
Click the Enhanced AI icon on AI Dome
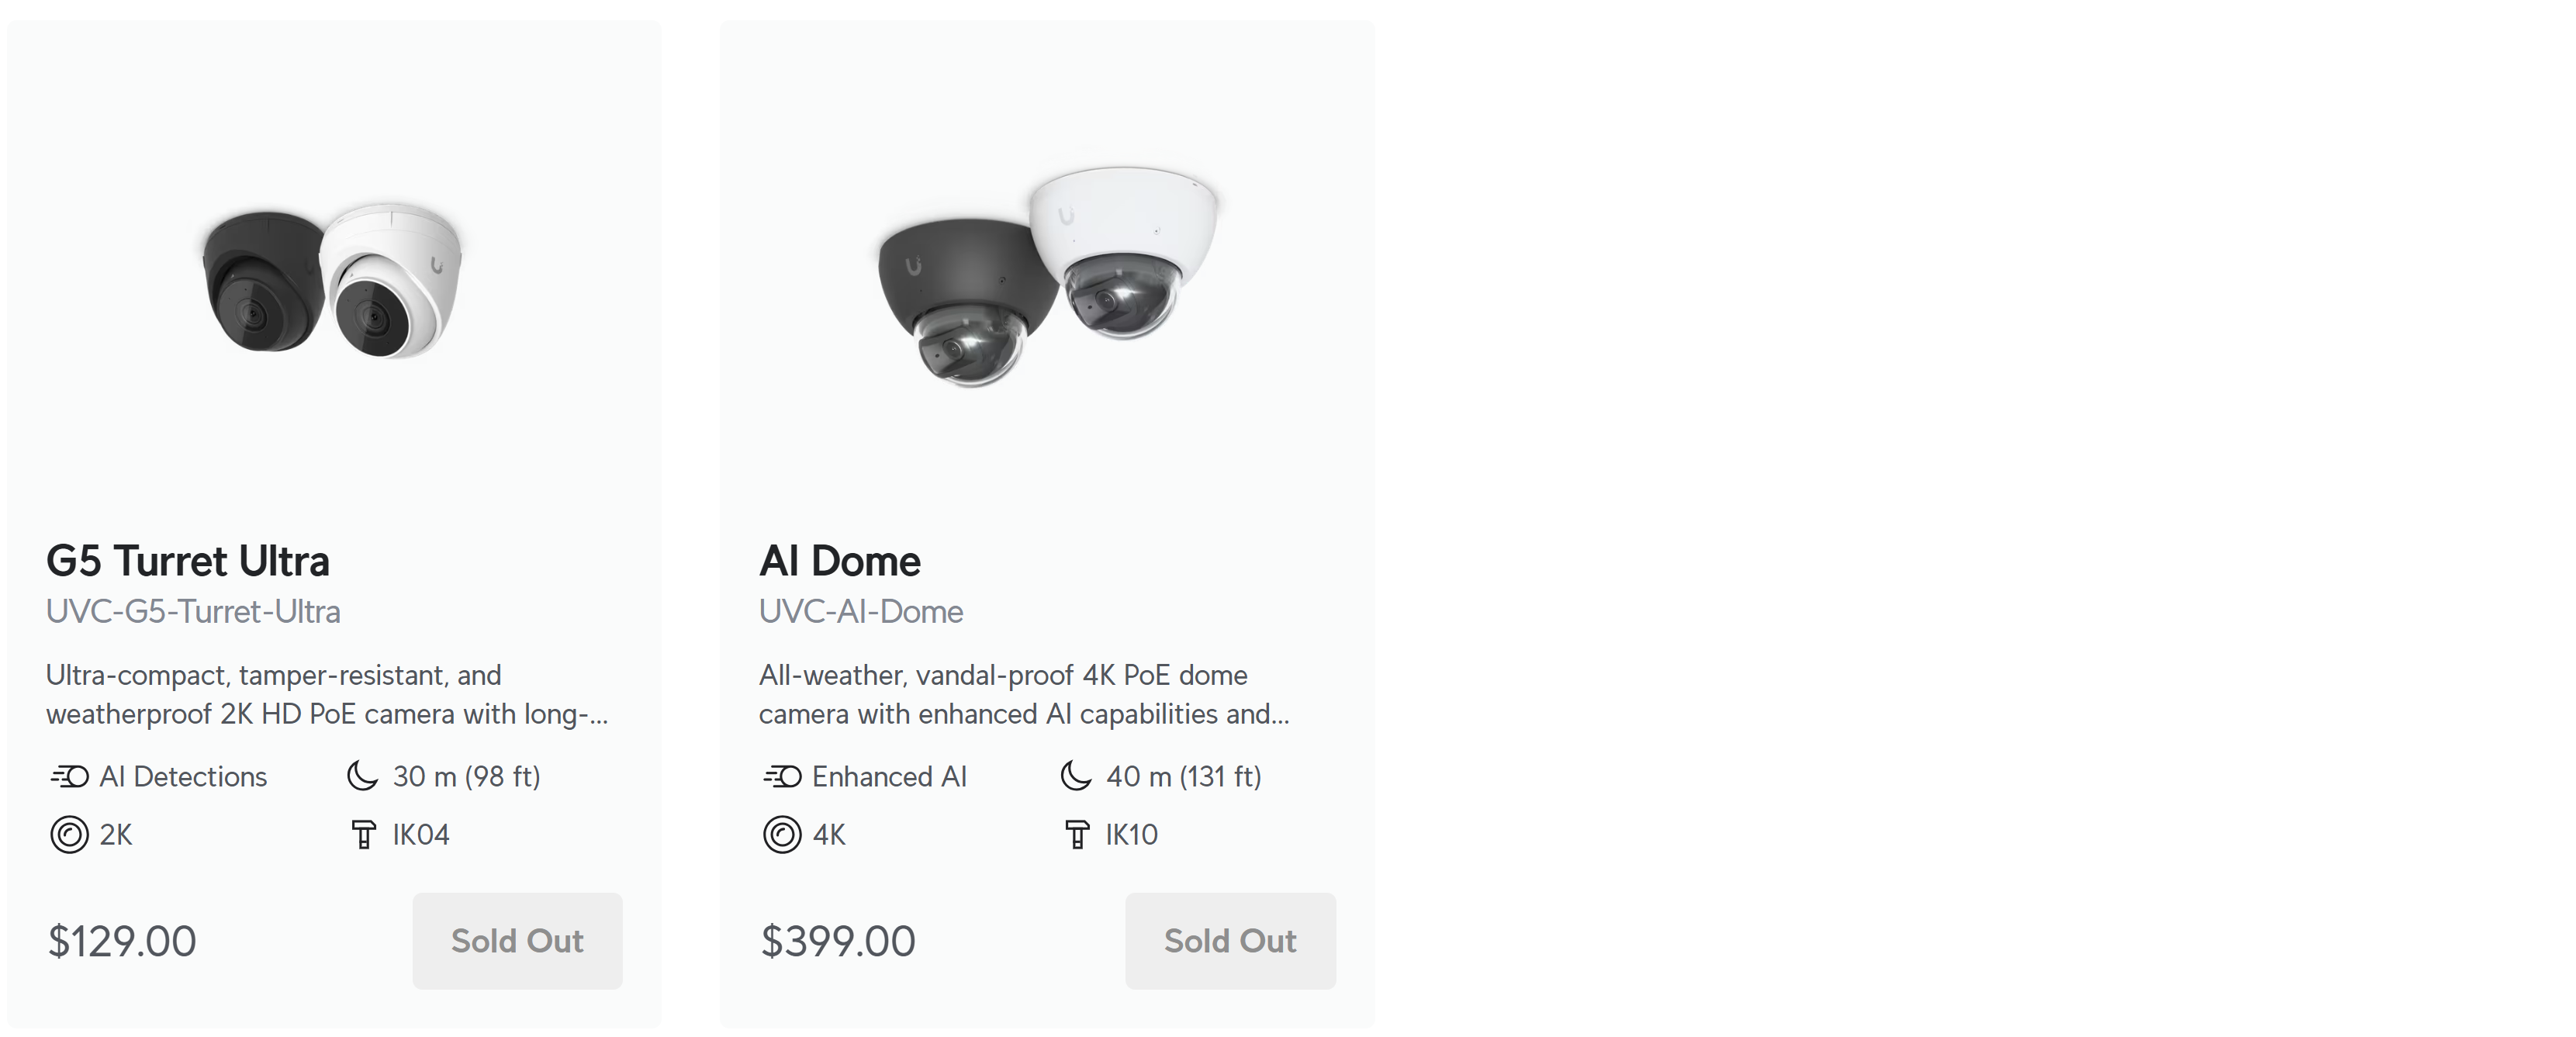tap(783, 777)
